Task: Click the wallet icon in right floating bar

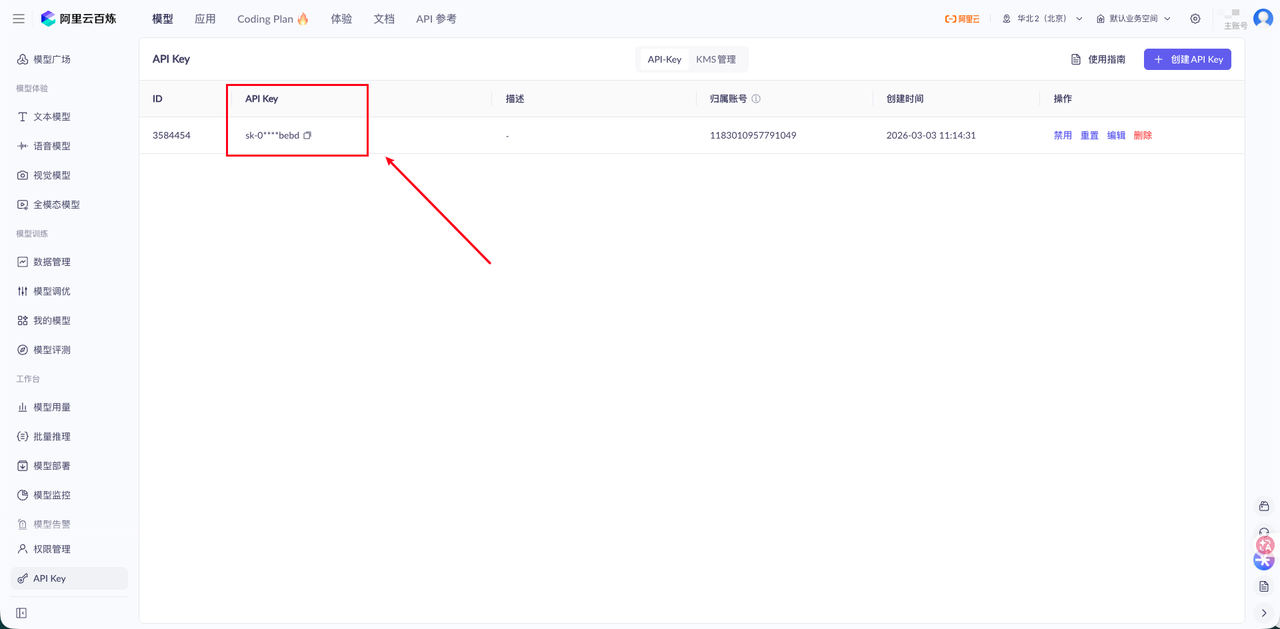Action: pos(1264,506)
